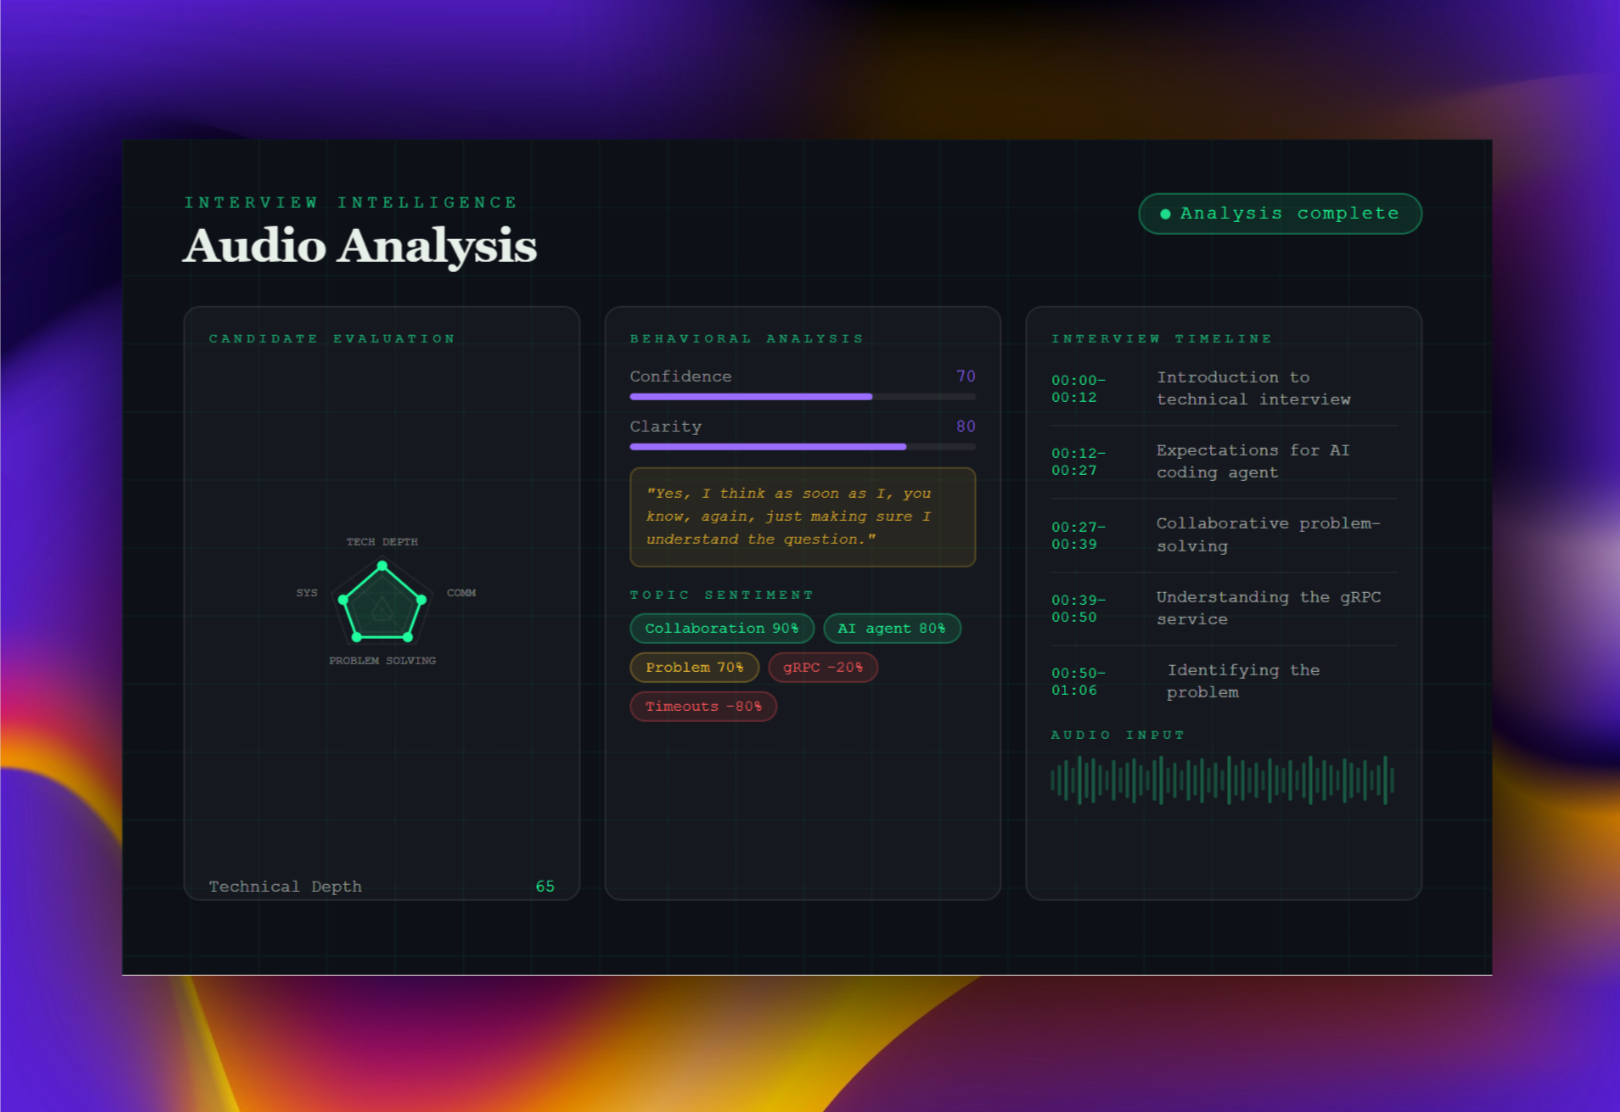Select the gRPC -20% sentiment tag
Viewport: 1620px width, 1112px height.
coord(822,668)
